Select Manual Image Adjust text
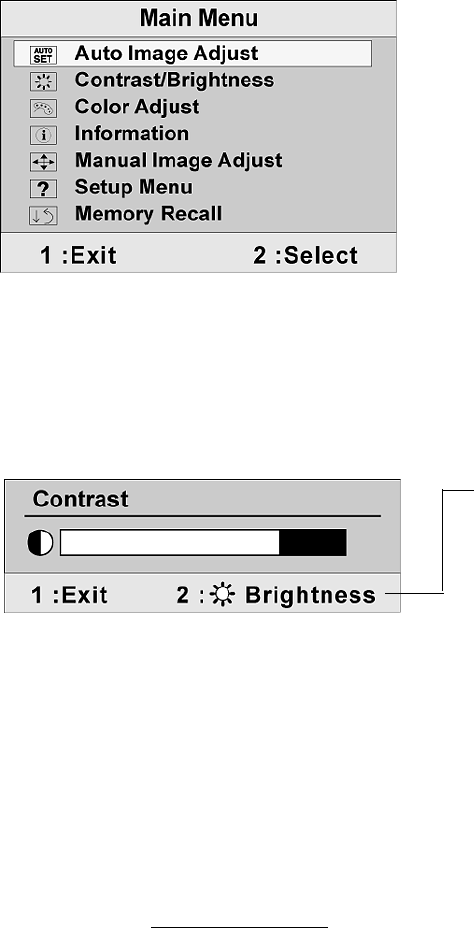This screenshot has height=928, width=474. [x=178, y=160]
